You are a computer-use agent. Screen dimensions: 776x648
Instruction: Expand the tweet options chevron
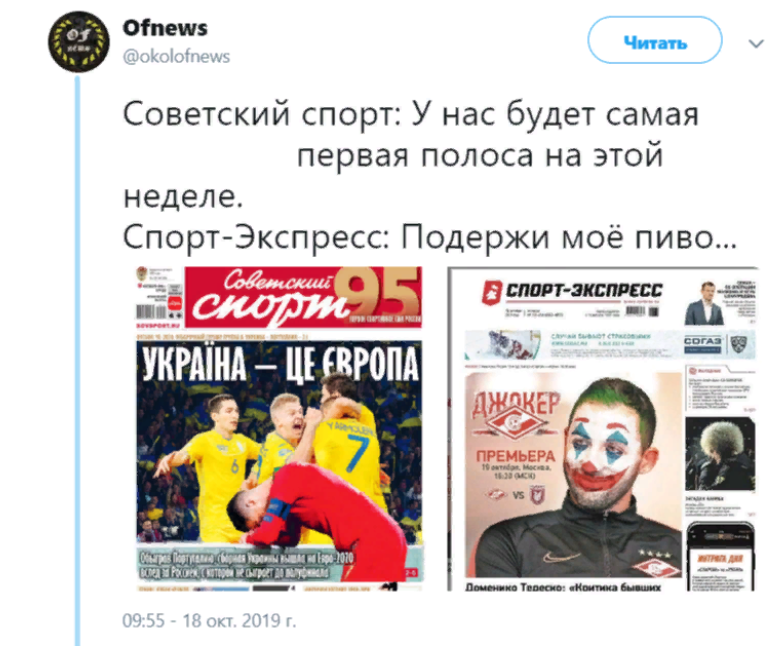coord(756,44)
